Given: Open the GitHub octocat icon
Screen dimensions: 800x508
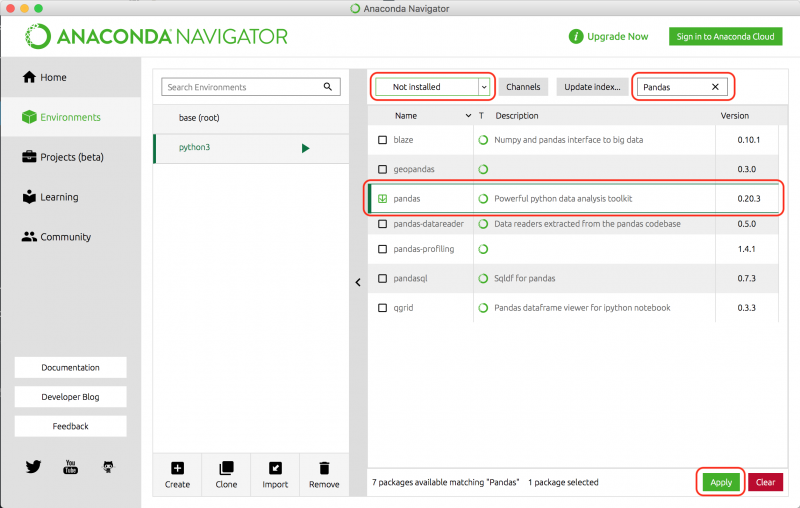Looking at the screenshot, I should pyautogui.click(x=108, y=466).
